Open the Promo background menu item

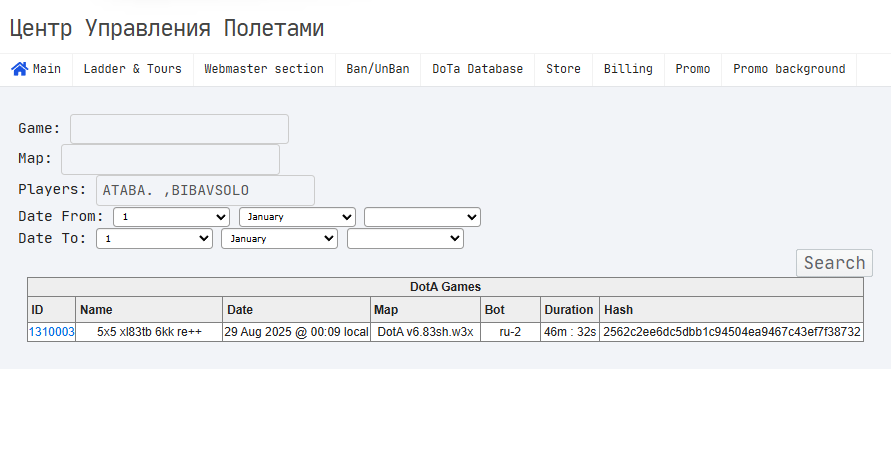[789, 69]
